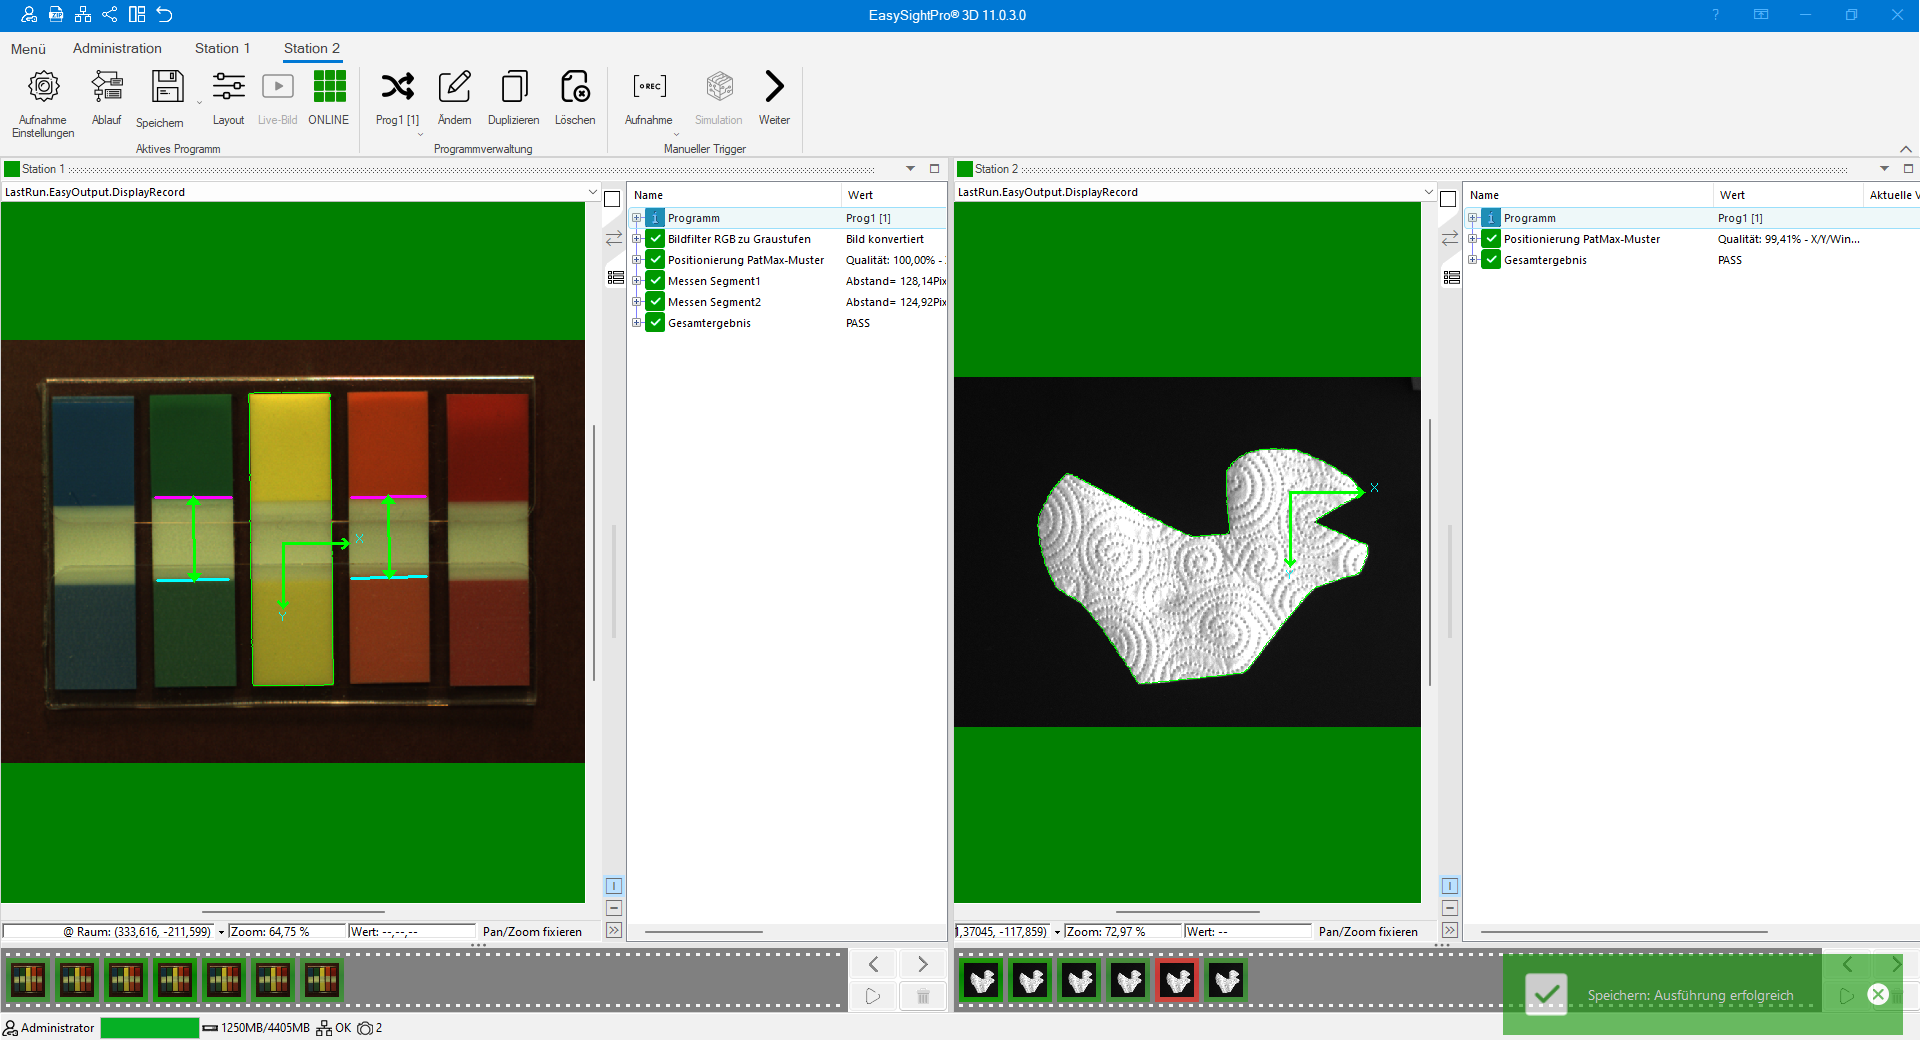The image size is (1920, 1040).
Task: Expand Positionierung PatMax-Muster in Station 1
Action: (x=637, y=260)
